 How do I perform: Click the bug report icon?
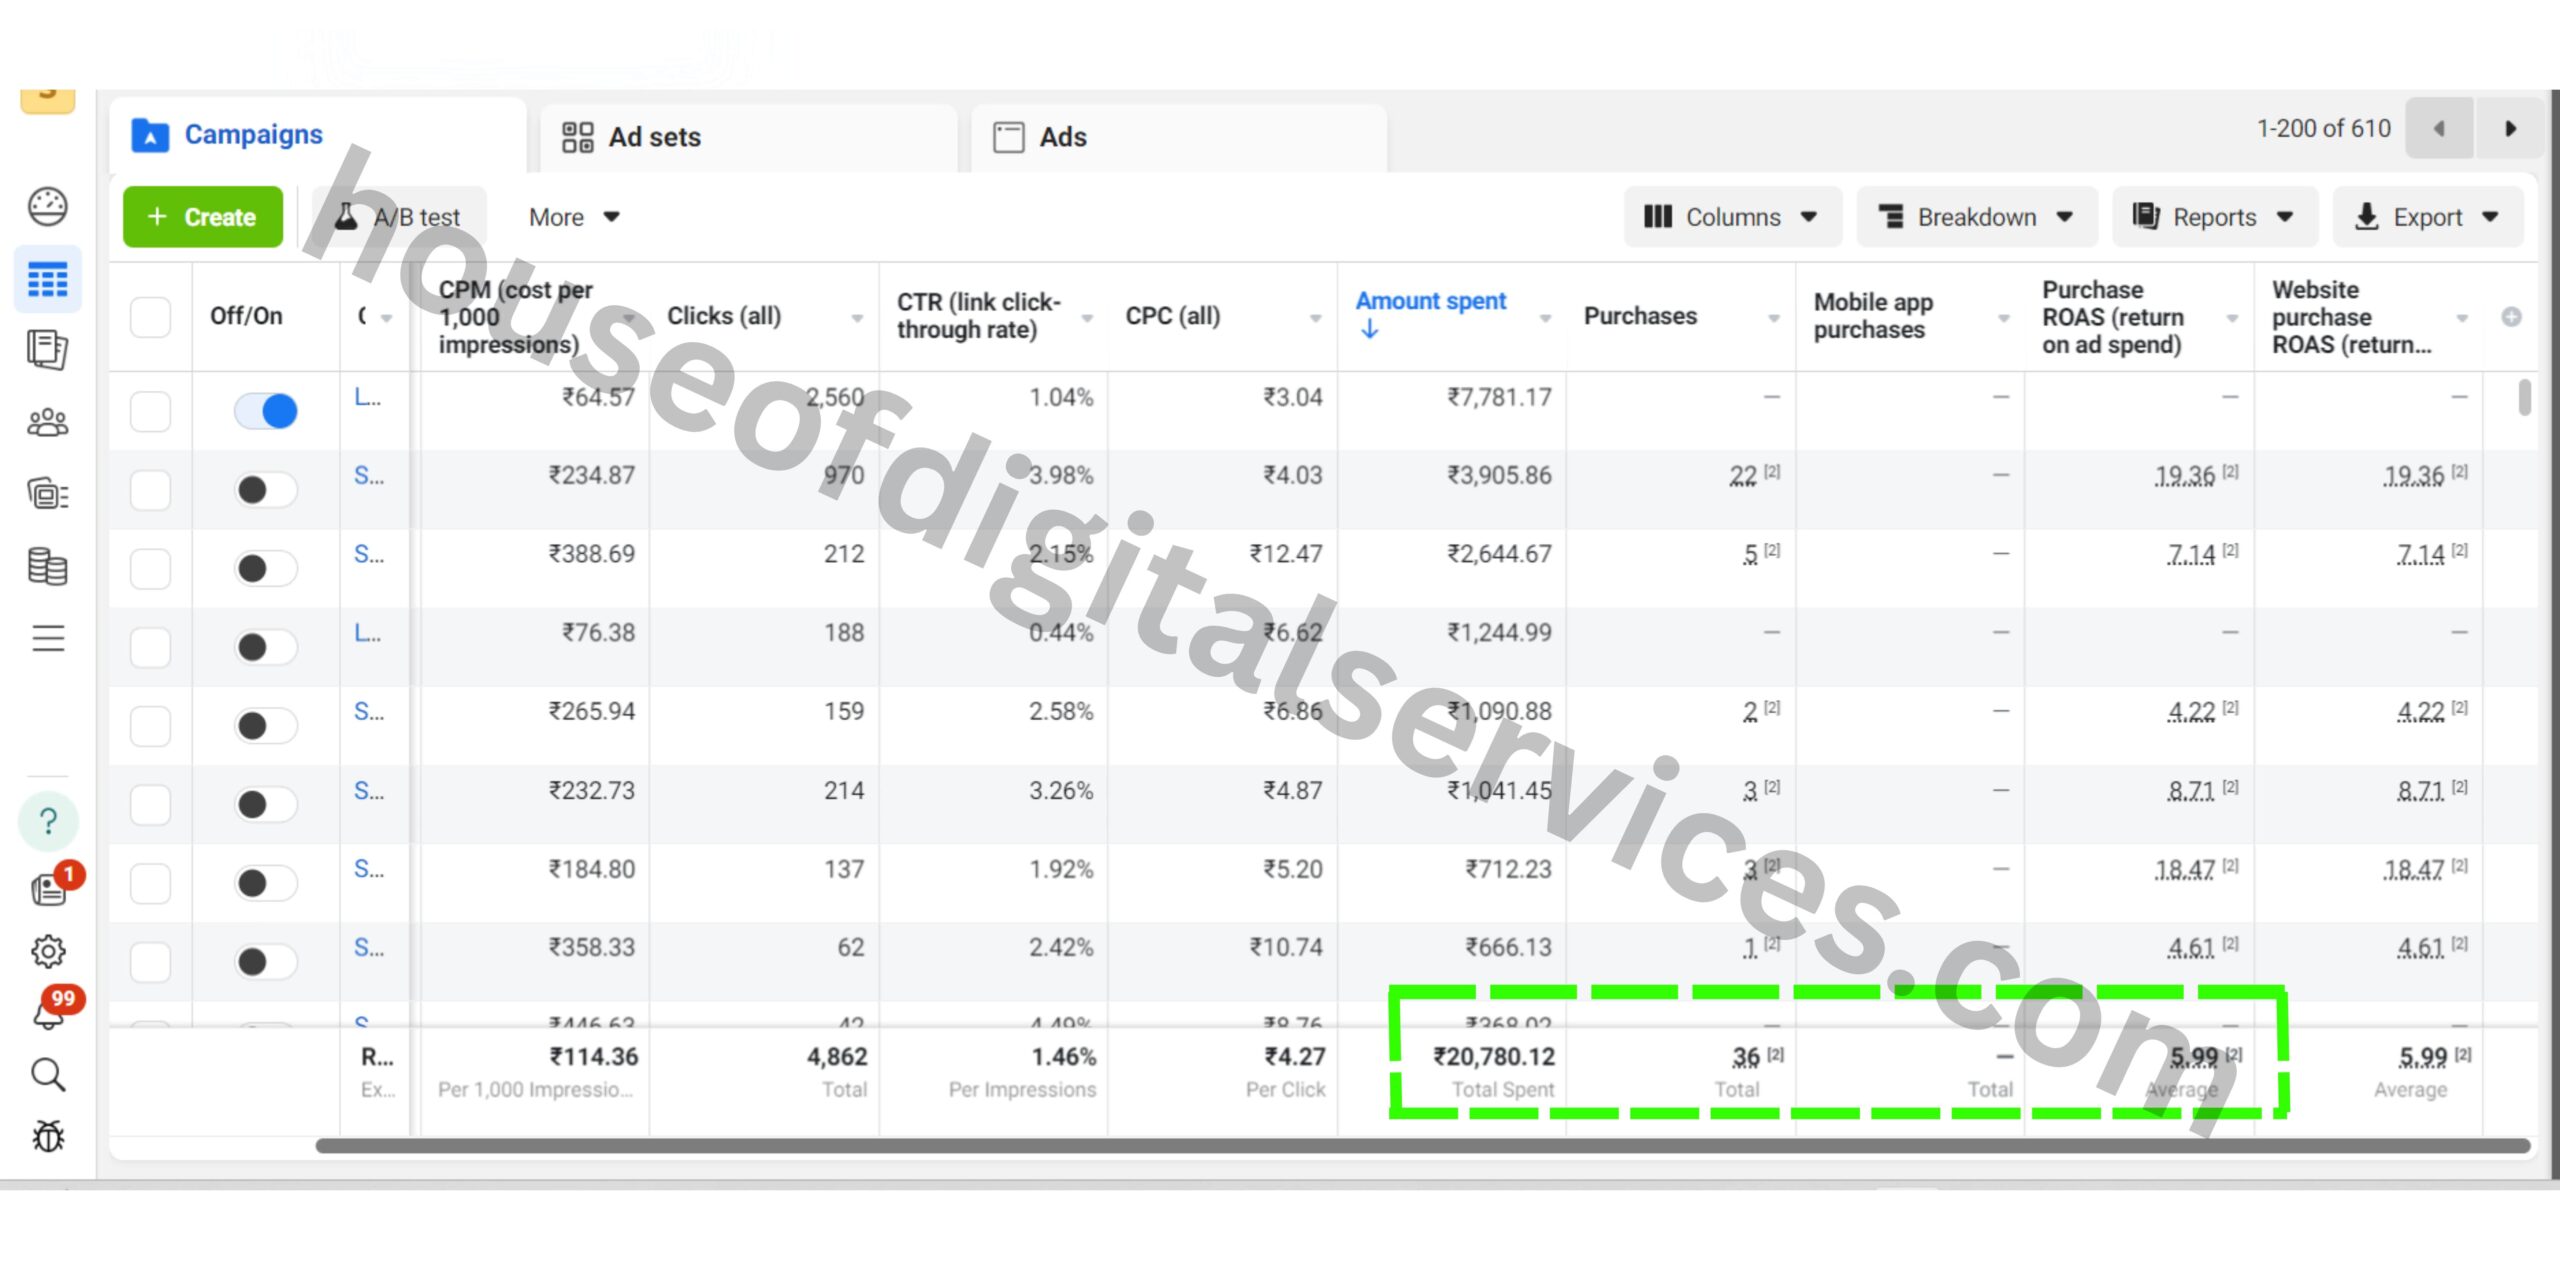point(47,1136)
